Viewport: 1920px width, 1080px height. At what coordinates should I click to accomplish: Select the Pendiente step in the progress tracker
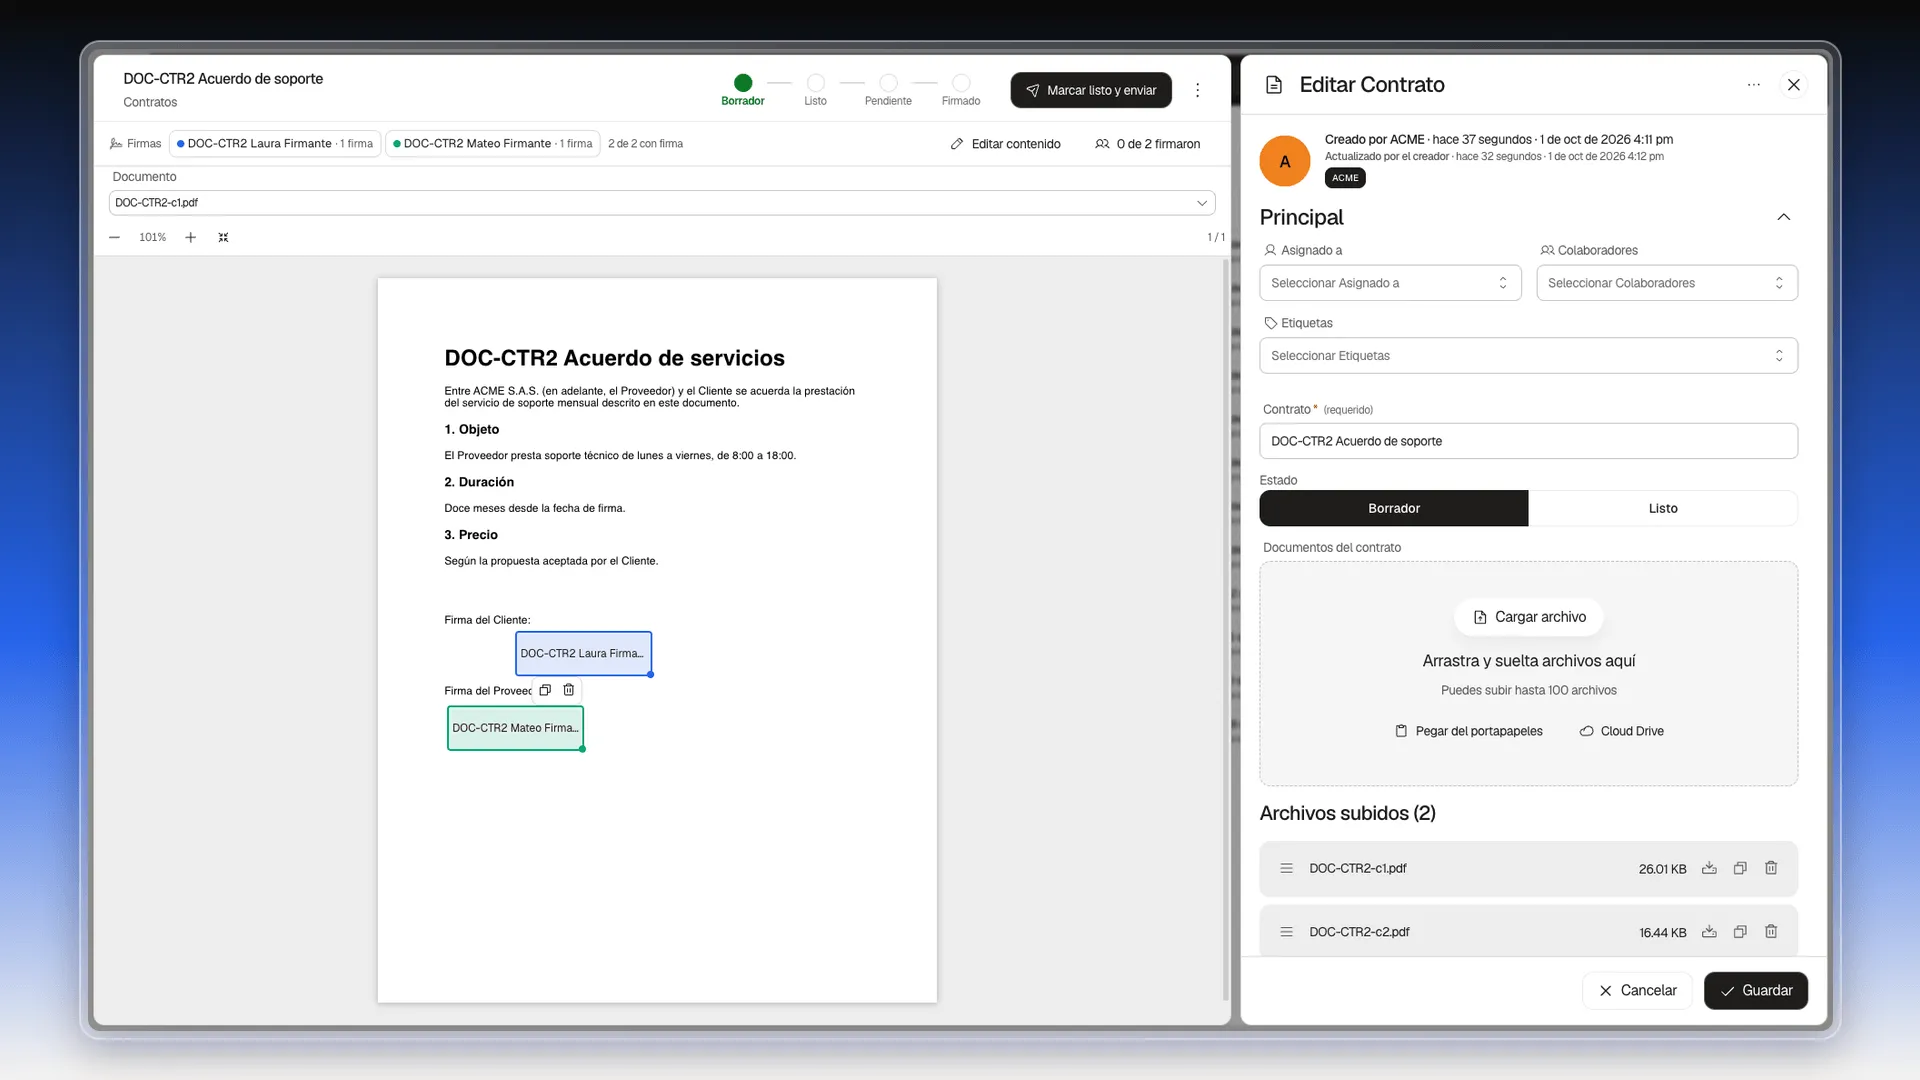click(x=888, y=89)
